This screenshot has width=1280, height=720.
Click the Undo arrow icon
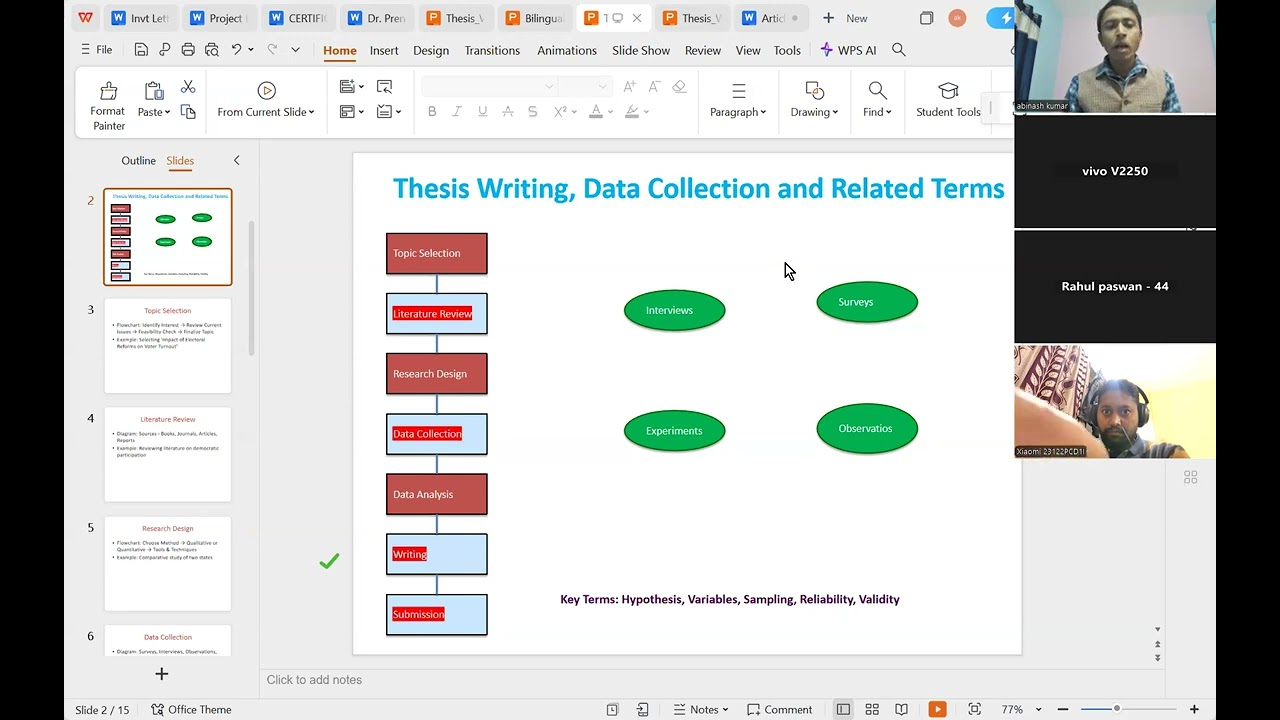click(x=237, y=49)
